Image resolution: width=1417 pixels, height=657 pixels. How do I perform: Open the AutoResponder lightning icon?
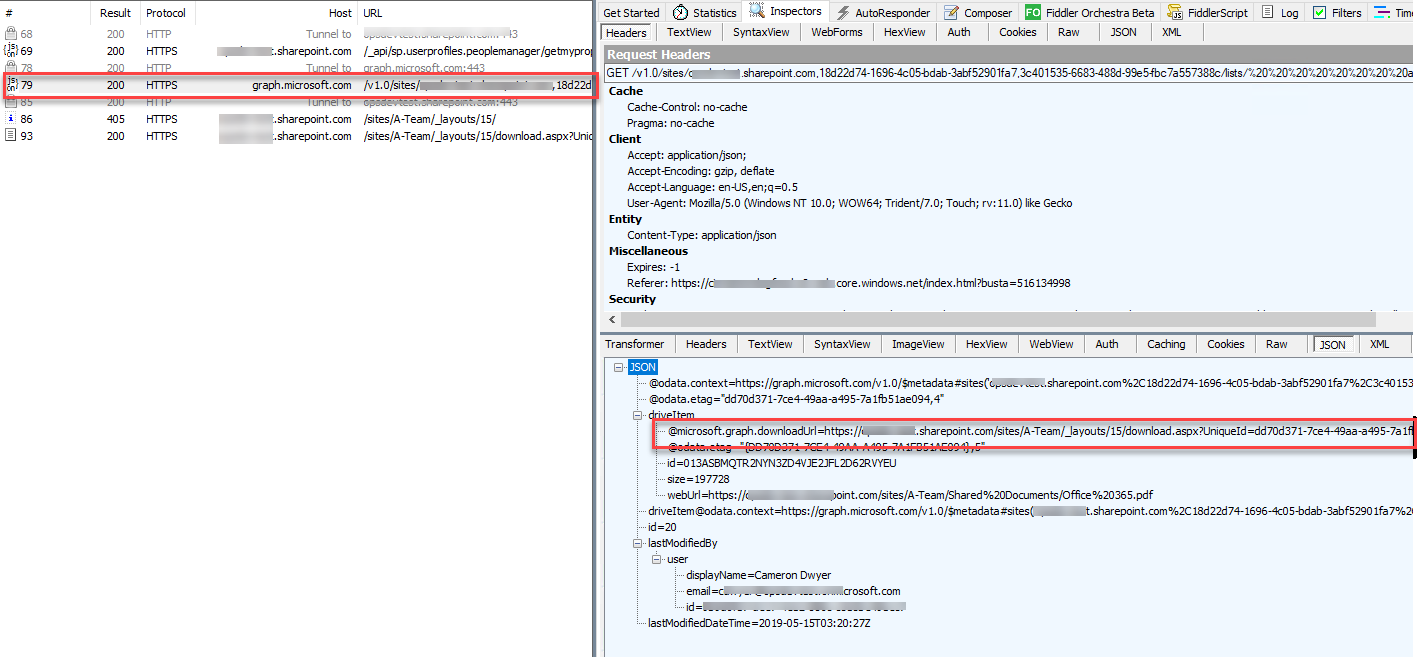841,12
